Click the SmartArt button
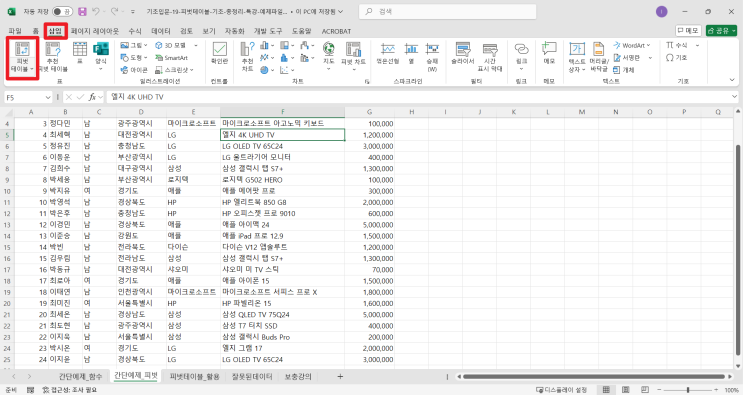 172,58
